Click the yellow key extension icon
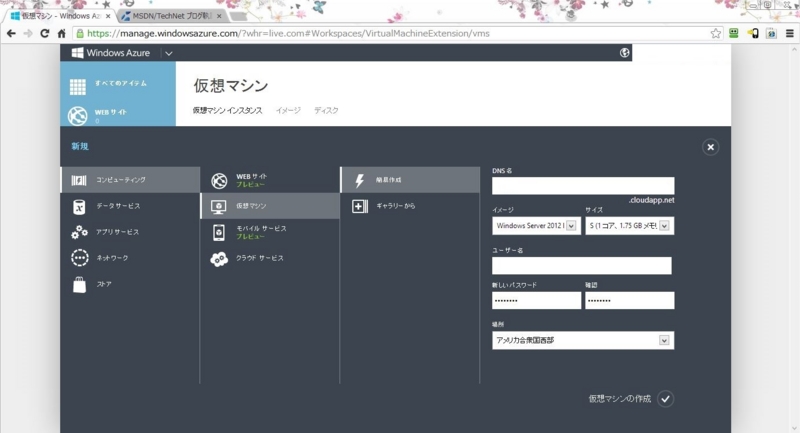The height and width of the screenshot is (433, 800). pos(753,34)
